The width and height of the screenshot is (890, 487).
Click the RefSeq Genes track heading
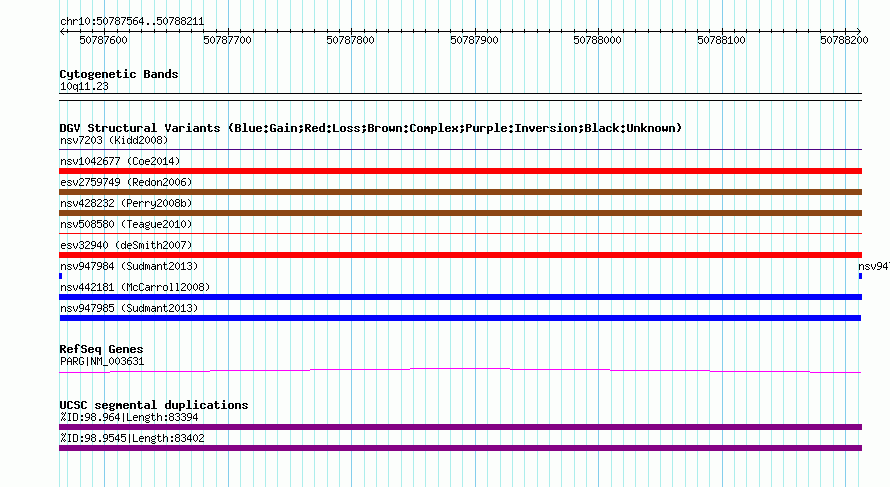(x=101, y=349)
